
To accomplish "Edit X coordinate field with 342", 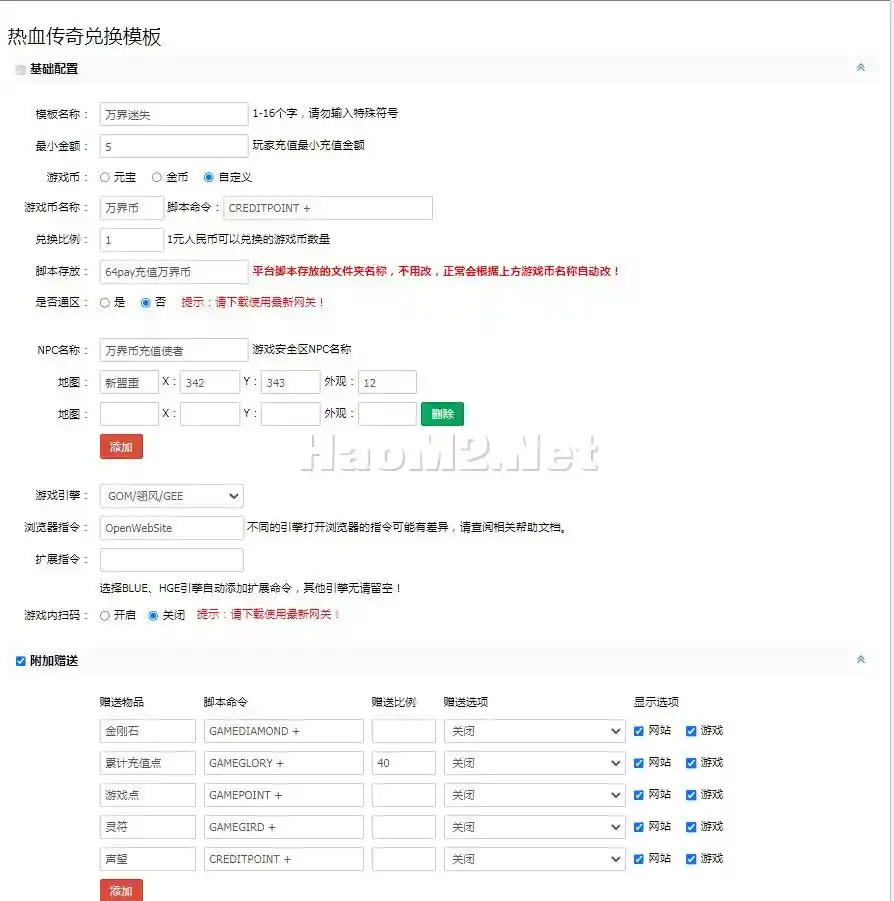I will coord(210,382).
